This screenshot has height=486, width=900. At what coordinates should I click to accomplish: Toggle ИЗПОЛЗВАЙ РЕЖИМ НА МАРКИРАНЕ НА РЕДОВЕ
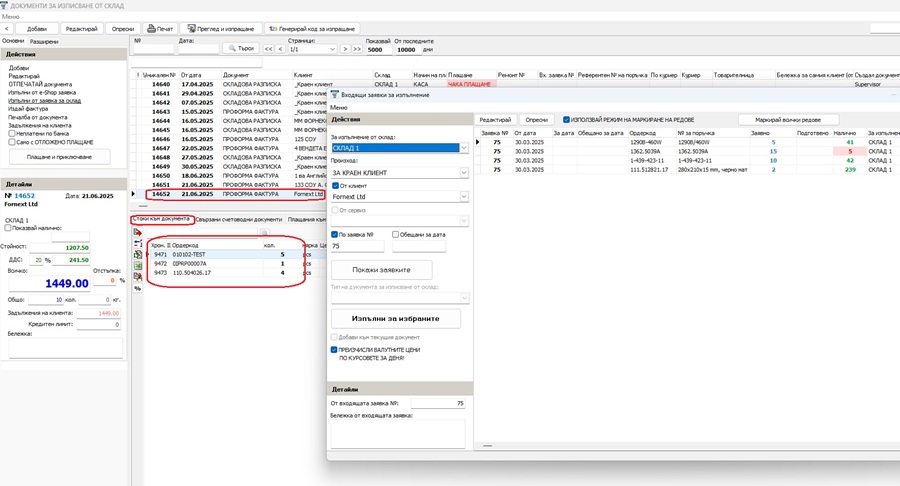(x=567, y=120)
